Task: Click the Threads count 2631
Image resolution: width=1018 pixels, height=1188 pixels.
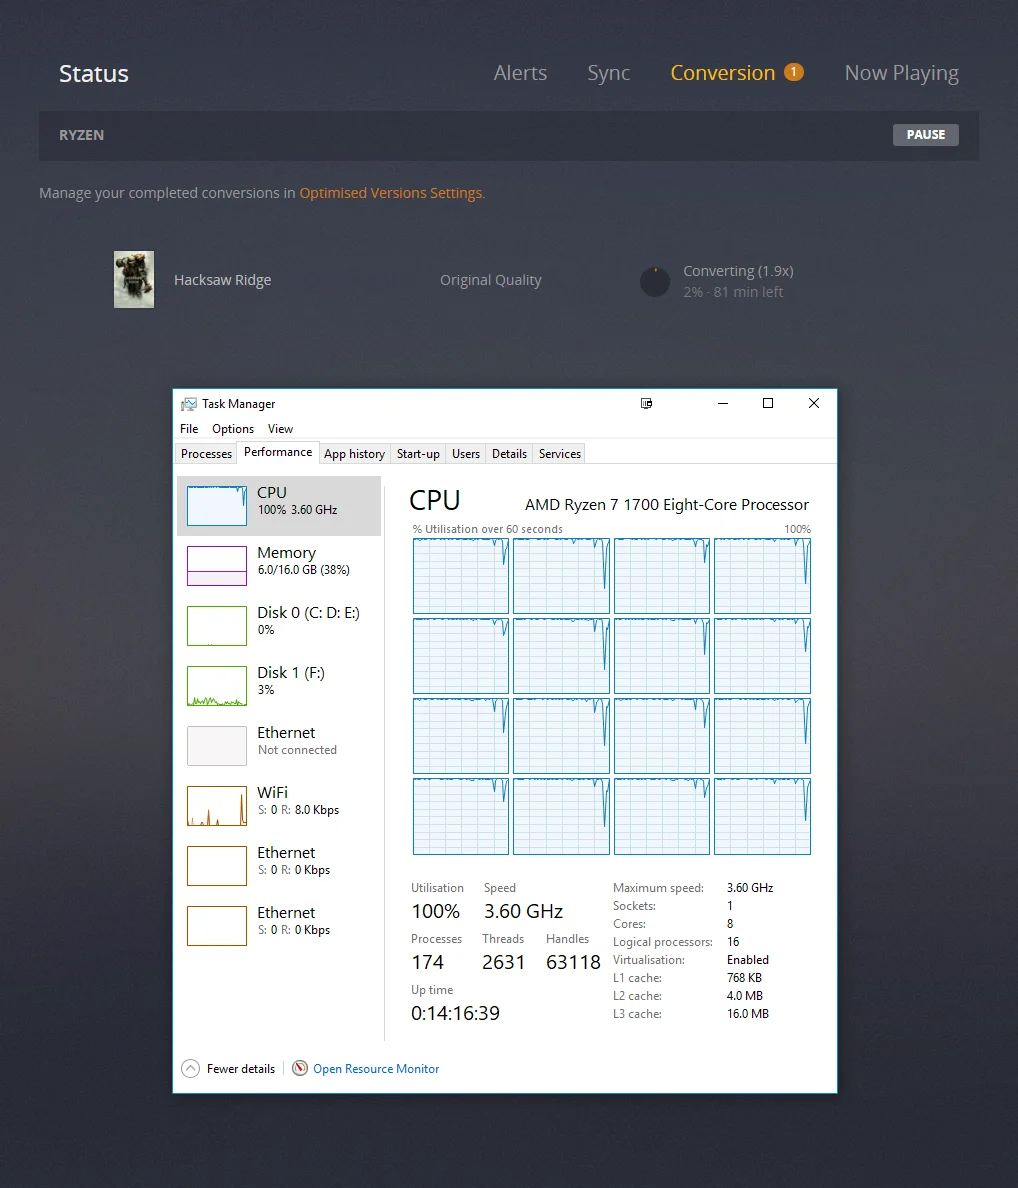Action: (504, 962)
